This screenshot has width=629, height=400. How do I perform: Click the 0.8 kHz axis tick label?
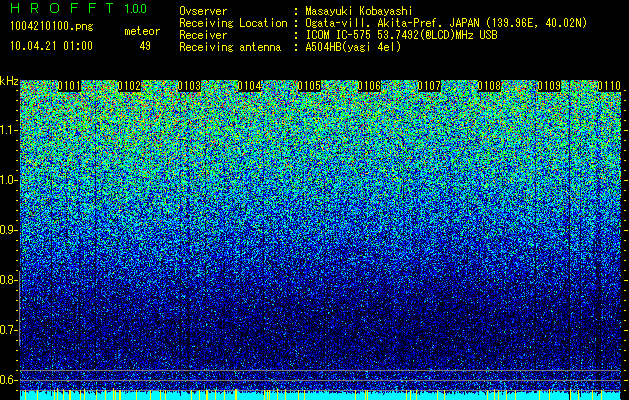coord(8,280)
